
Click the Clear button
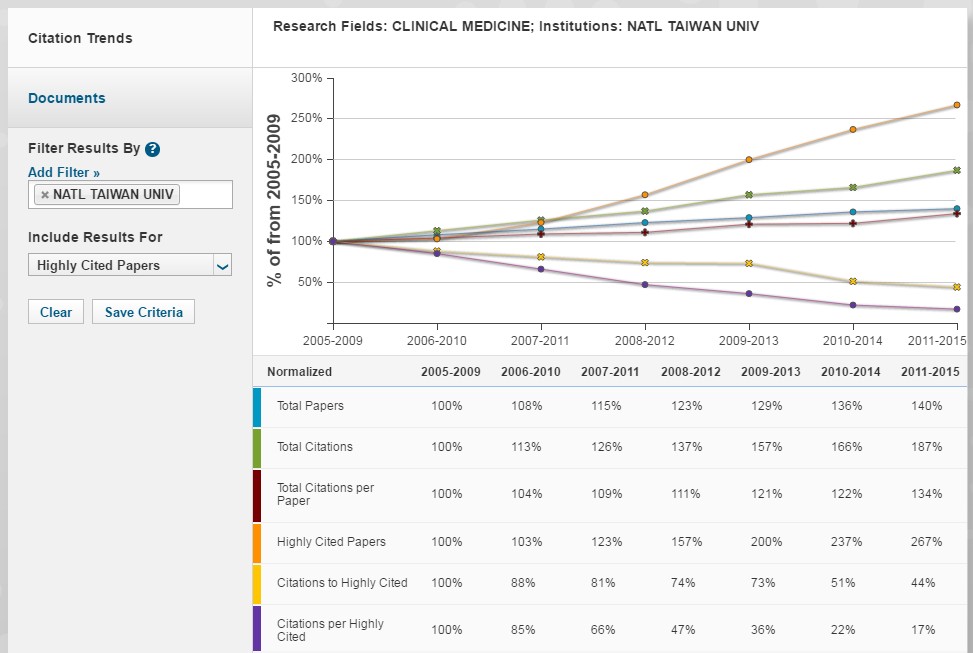tap(56, 312)
